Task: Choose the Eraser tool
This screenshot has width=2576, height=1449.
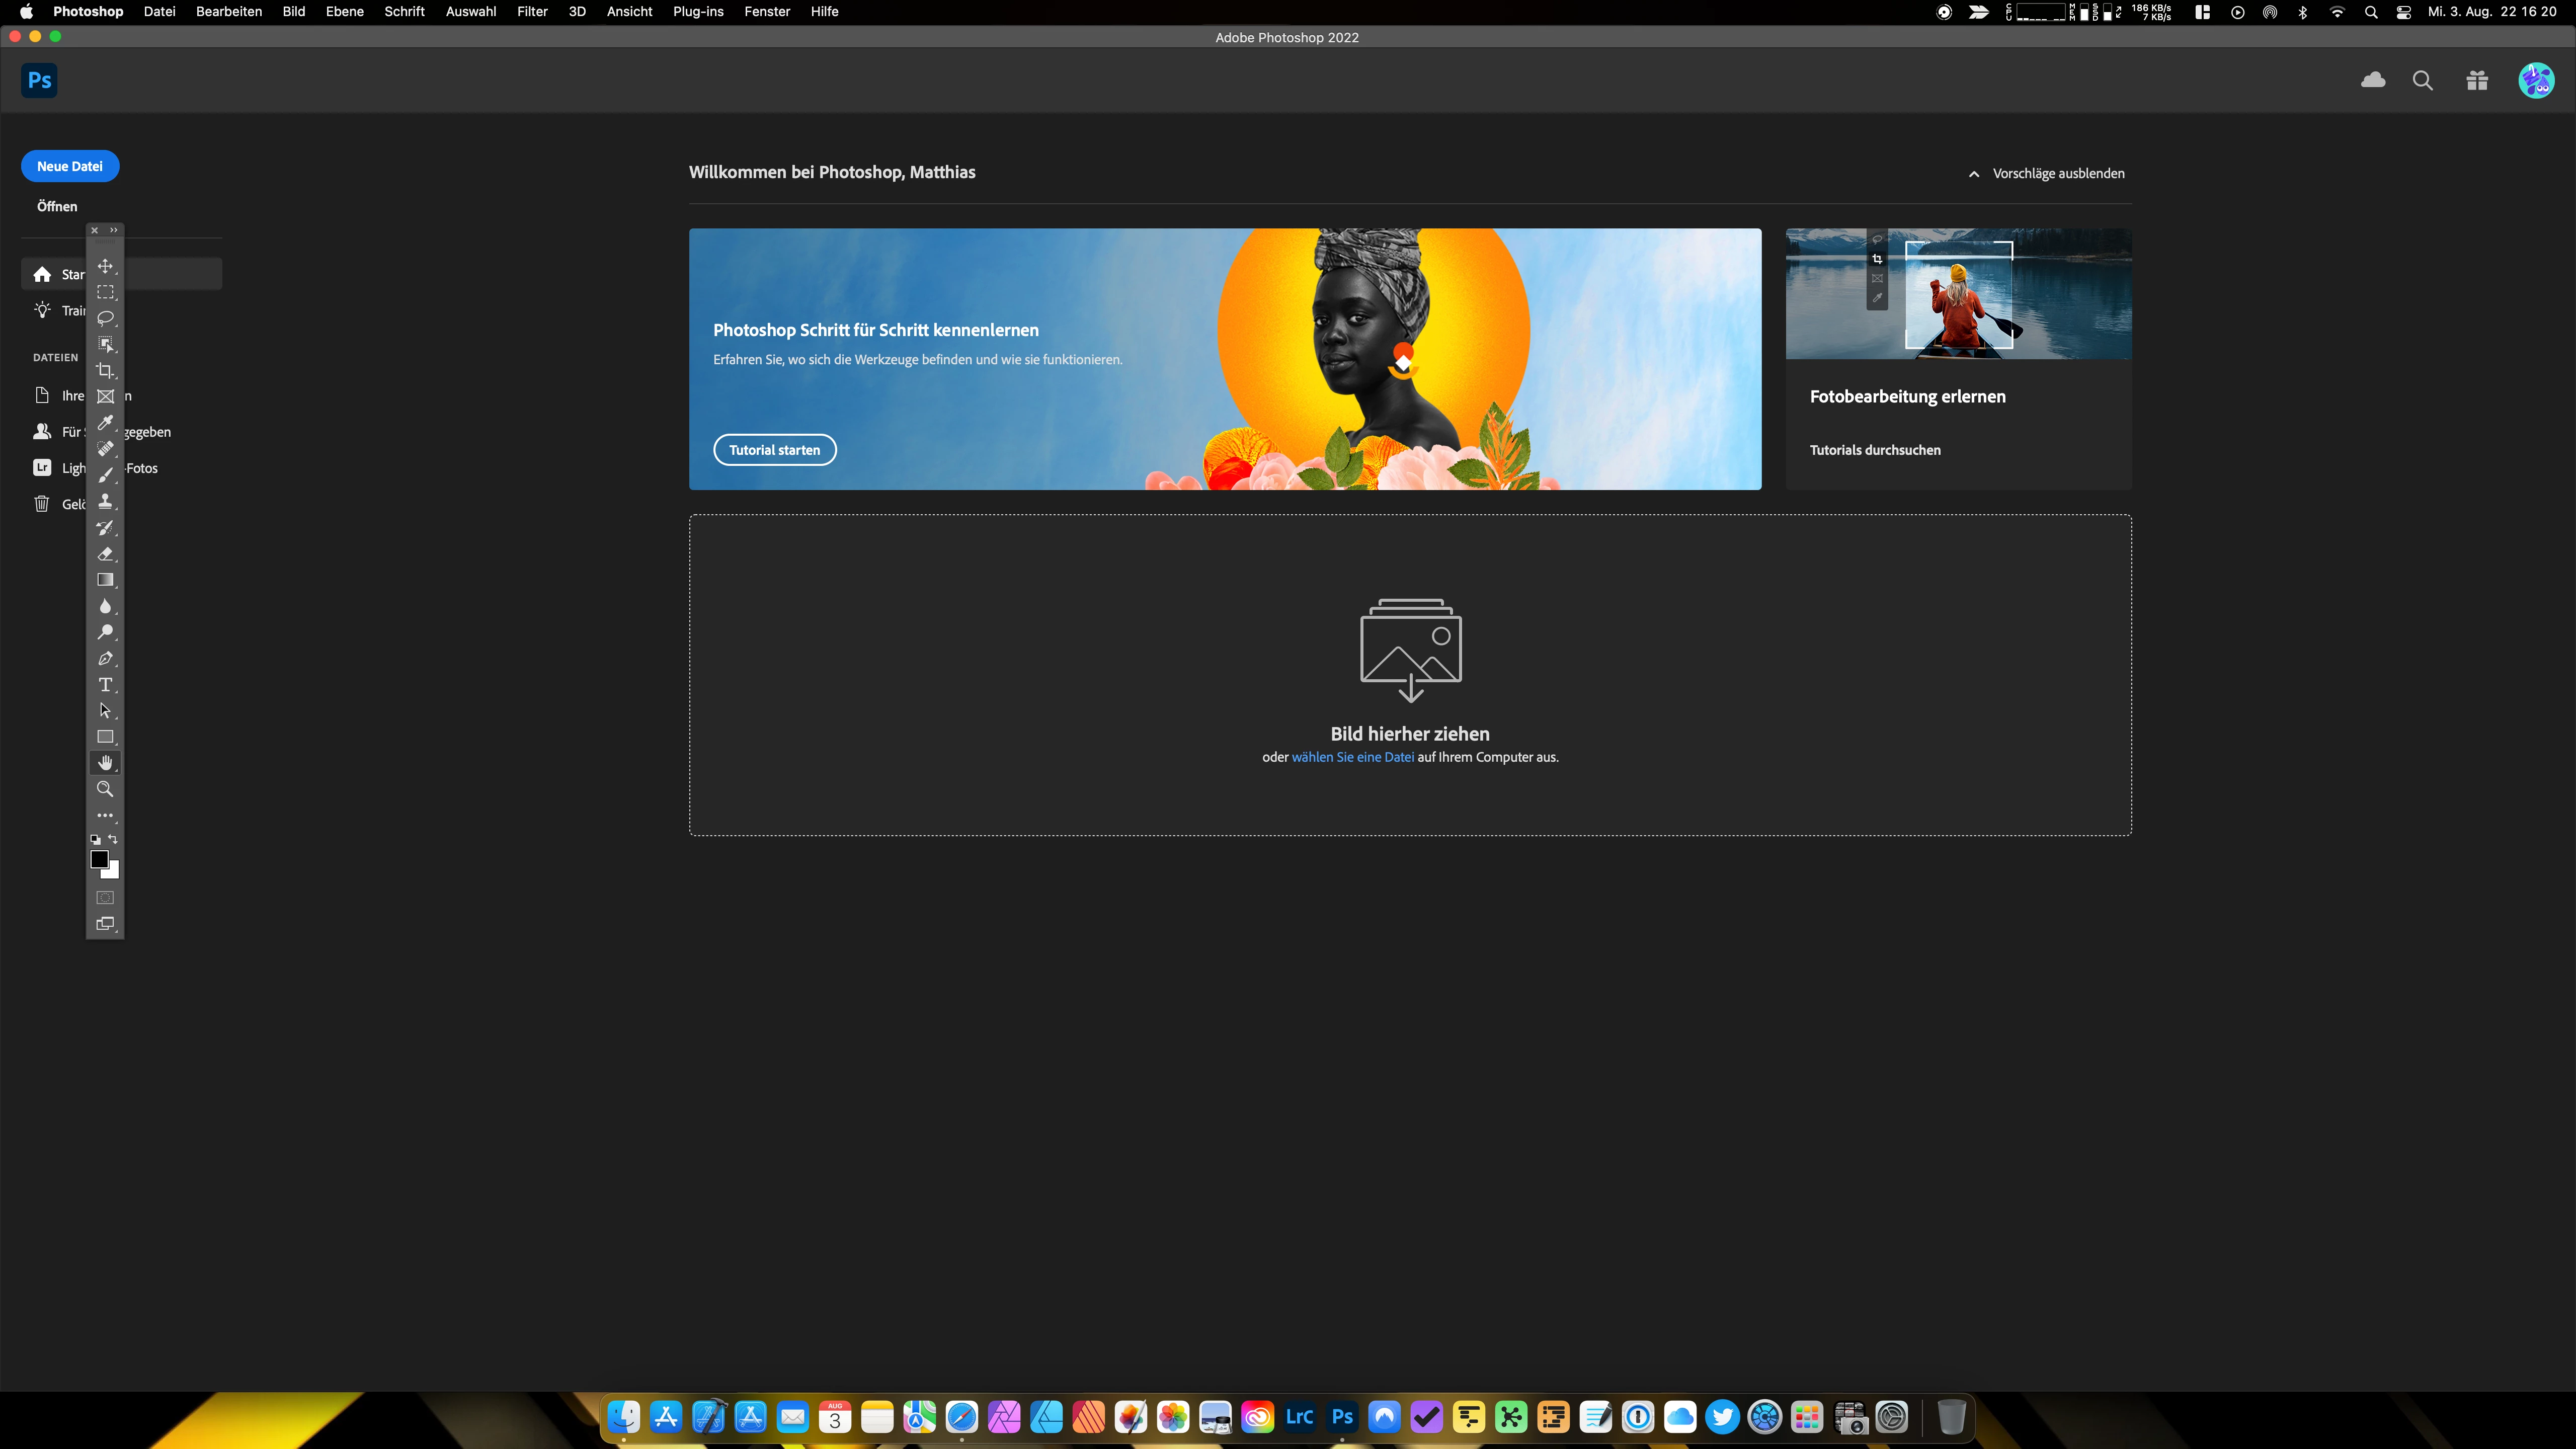Action: pyautogui.click(x=105, y=553)
